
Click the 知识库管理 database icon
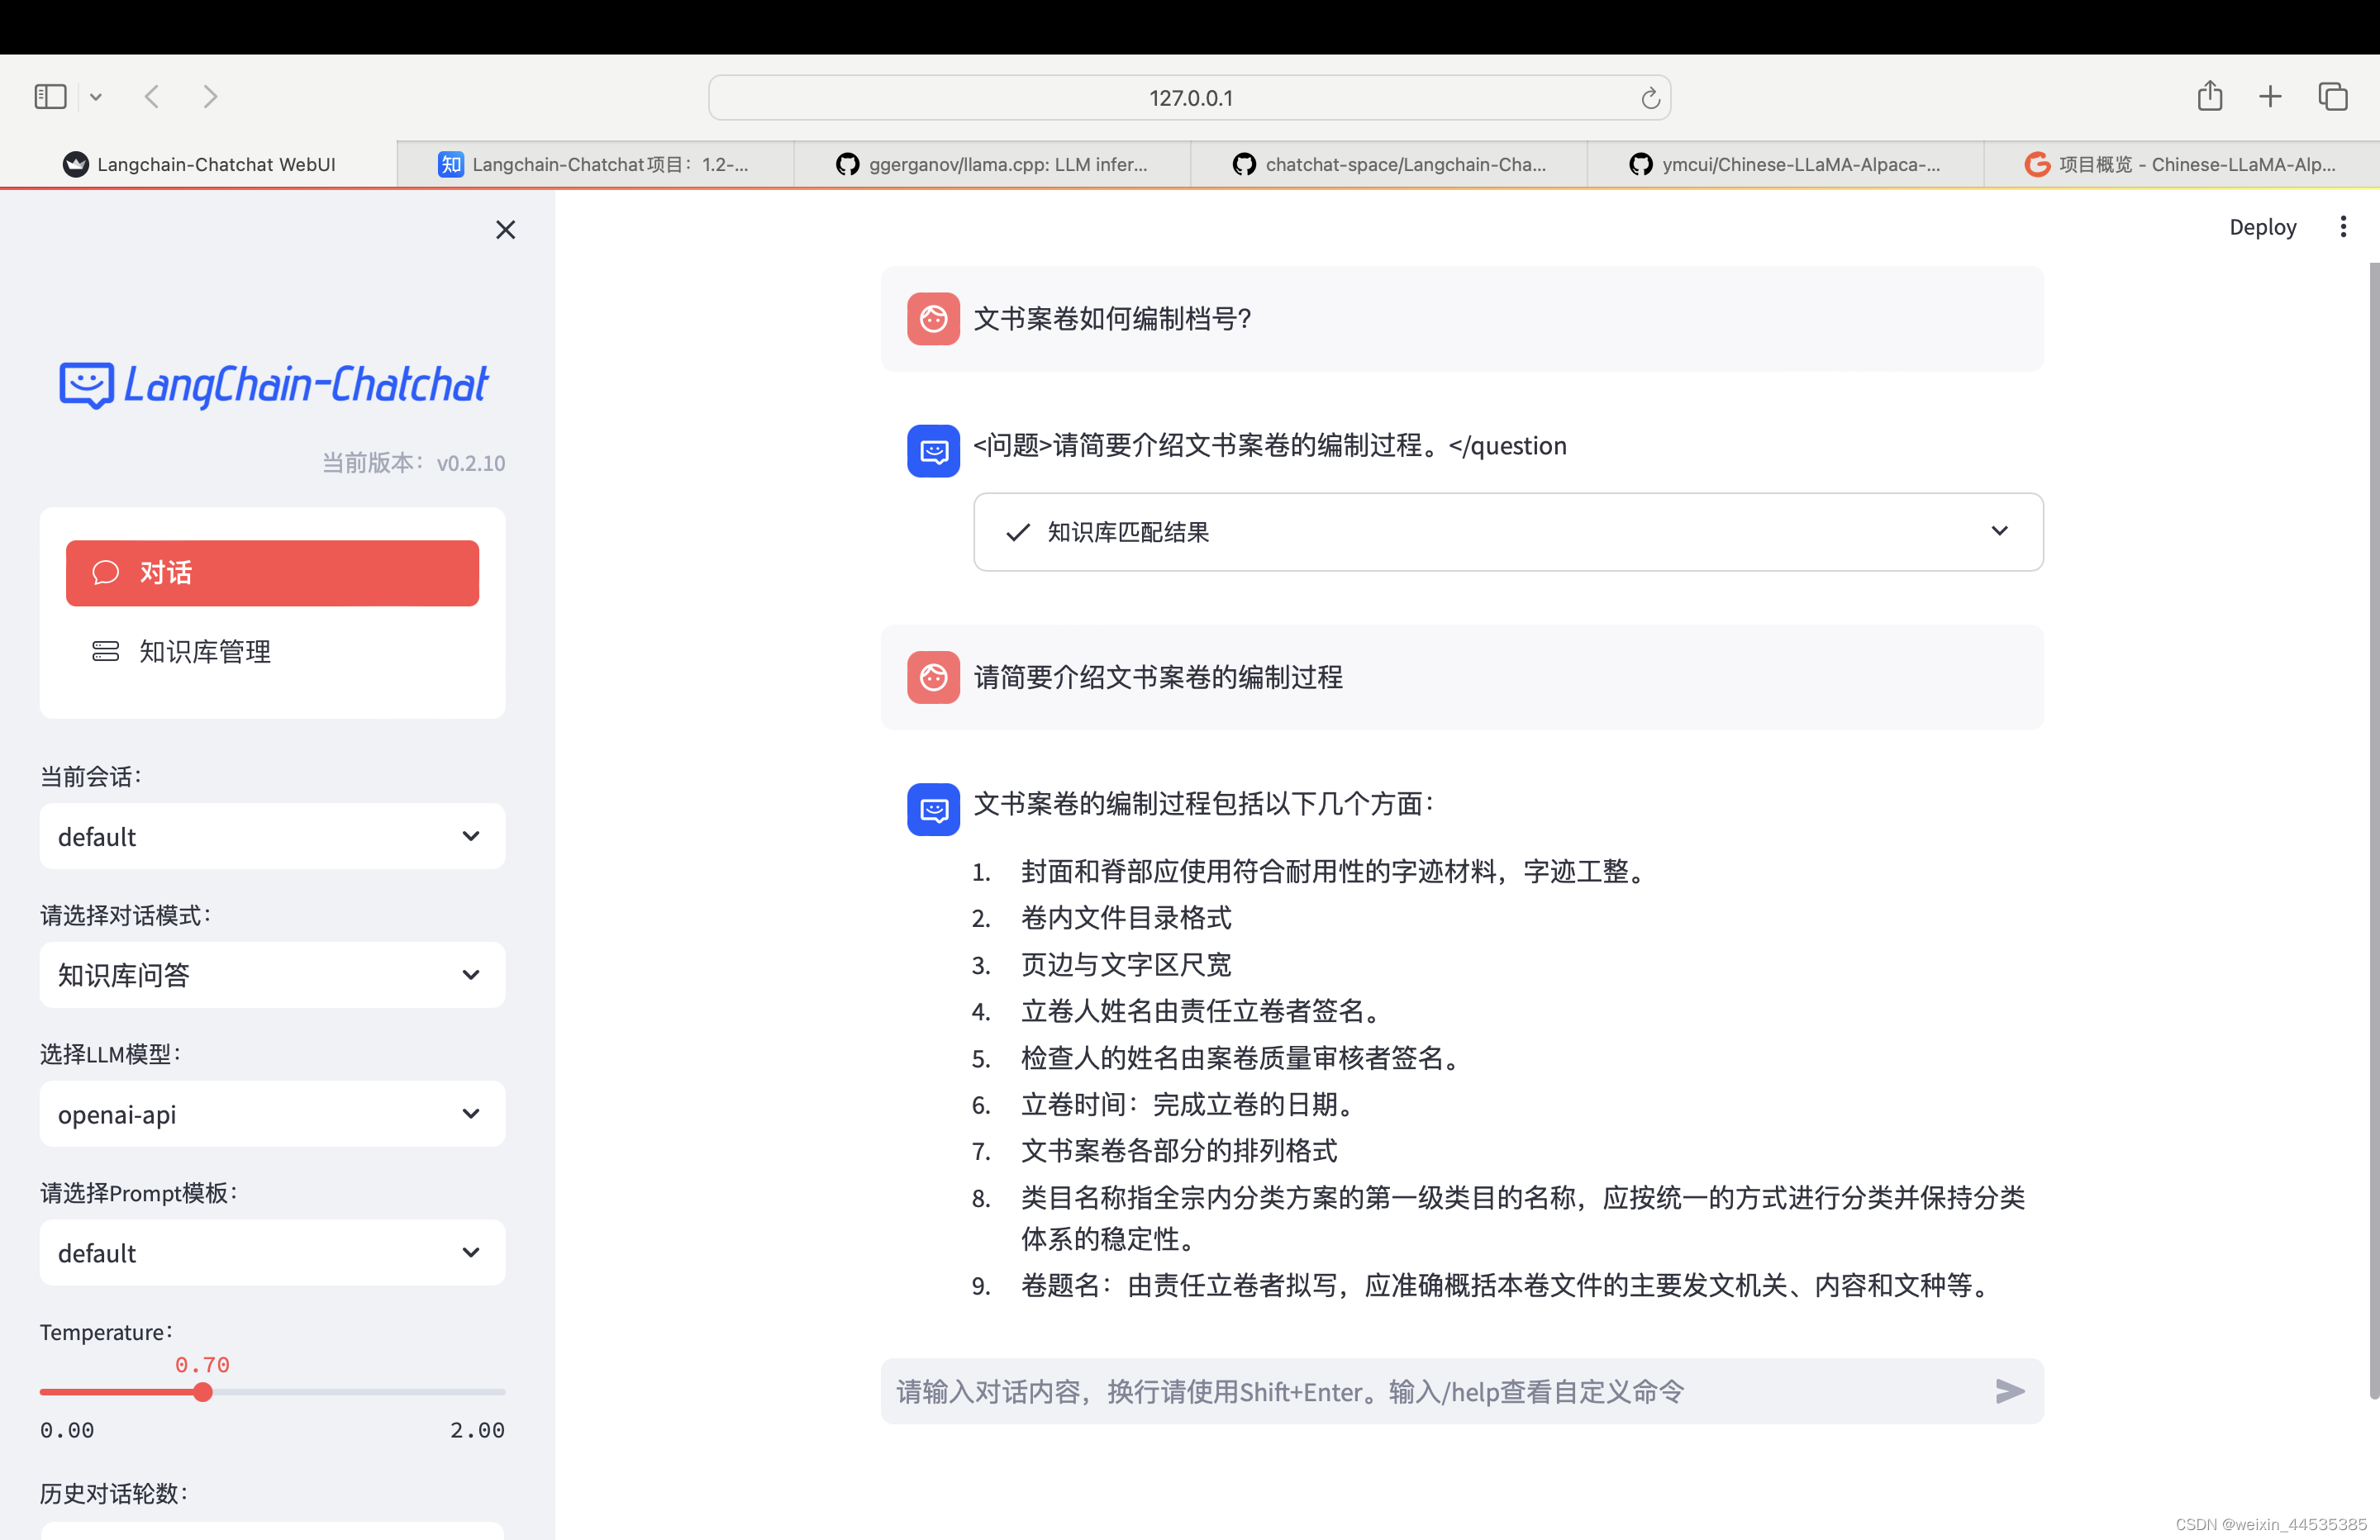[x=106, y=652]
